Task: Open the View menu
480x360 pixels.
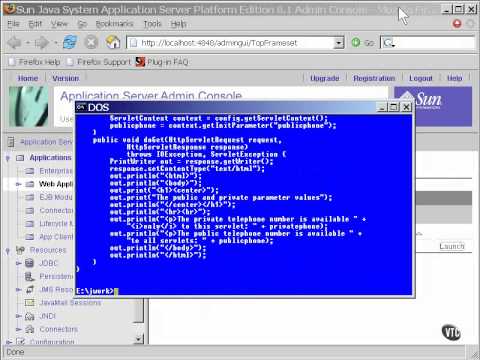Action: point(59,24)
